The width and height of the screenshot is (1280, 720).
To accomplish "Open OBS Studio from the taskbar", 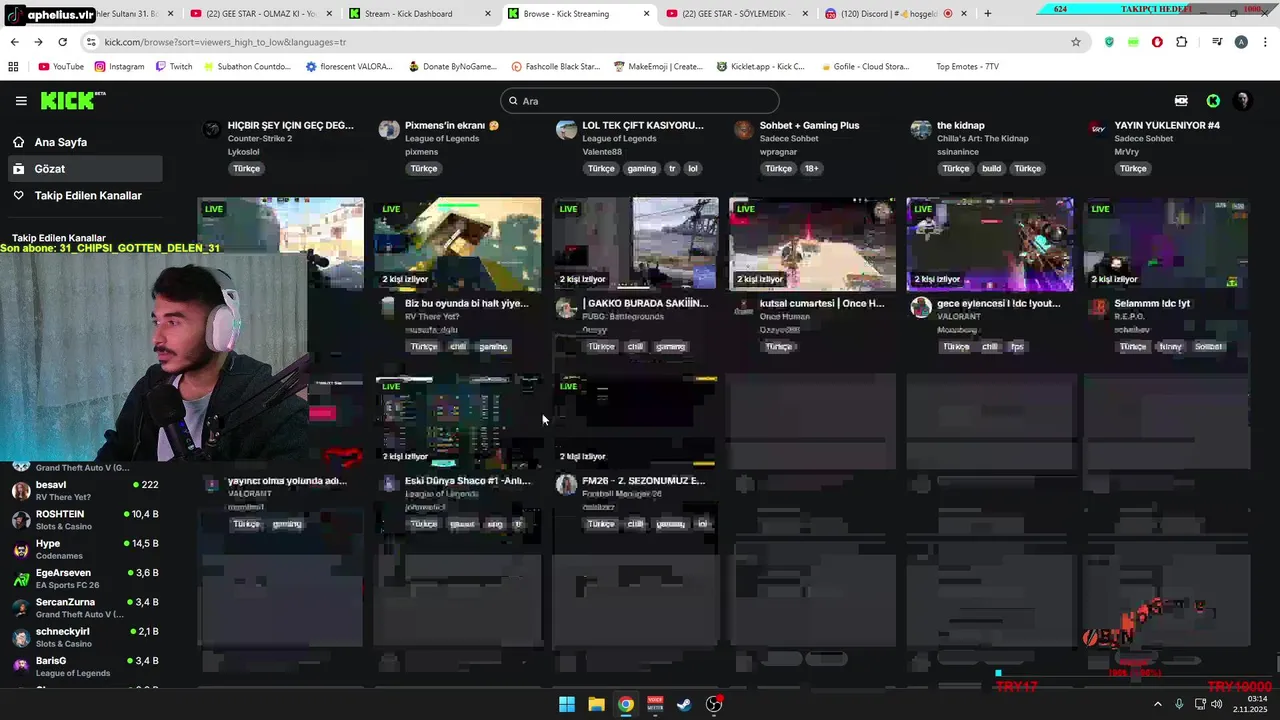I will pyautogui.click(x=714, y=704).
